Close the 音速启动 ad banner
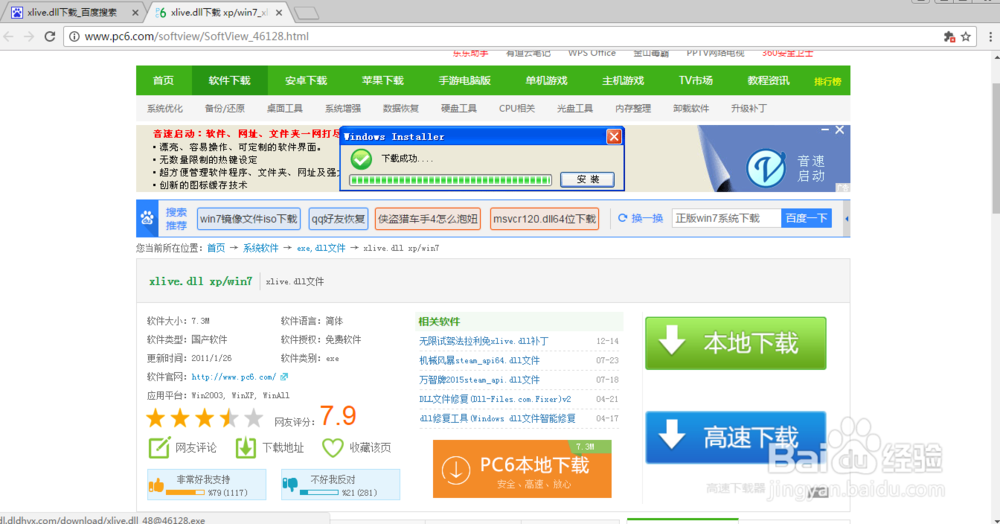 (x=839, y=130)
